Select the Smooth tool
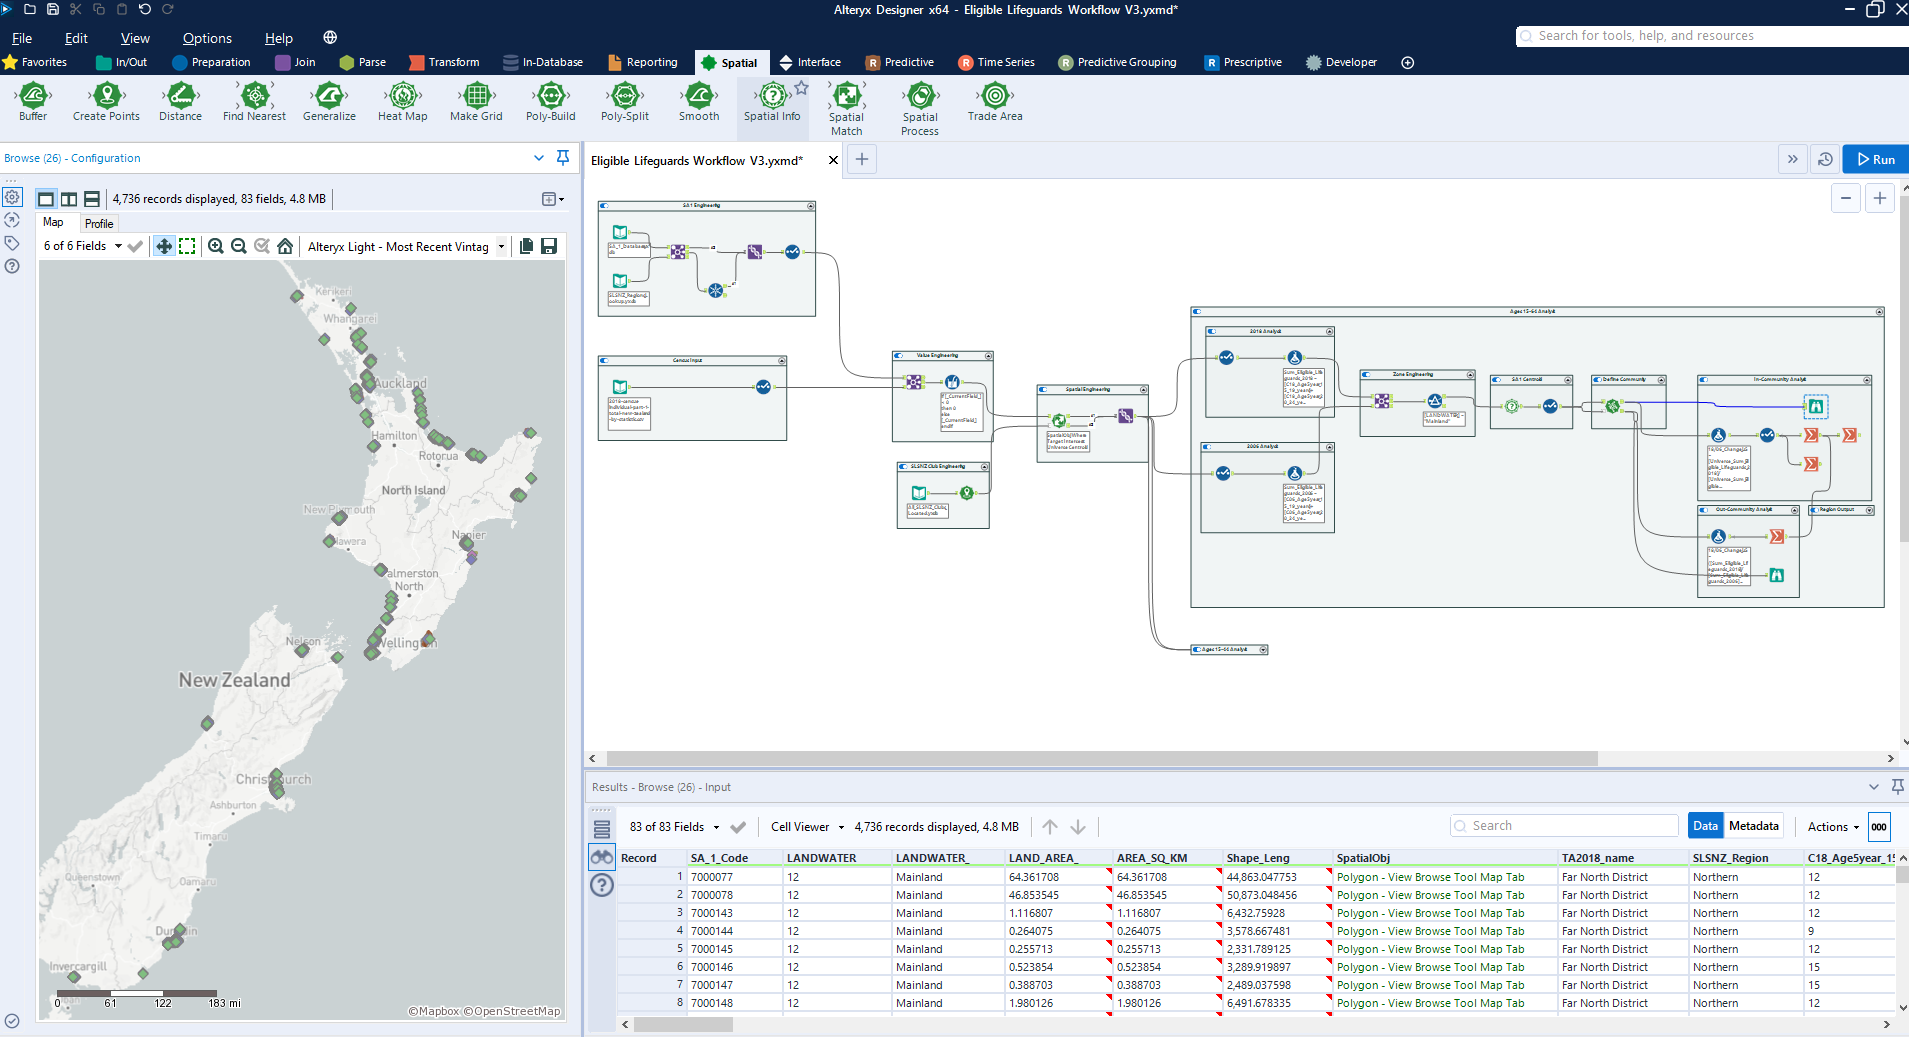This screenshot has height=1037, width=1909. pos(699,102)
